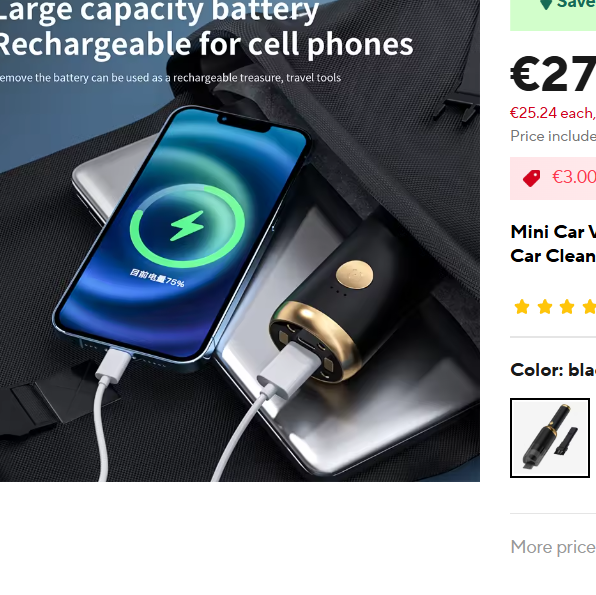Click the More price link
Viewport: 596px width, 595px height.
pyautogui.click(x=553, y=547)
